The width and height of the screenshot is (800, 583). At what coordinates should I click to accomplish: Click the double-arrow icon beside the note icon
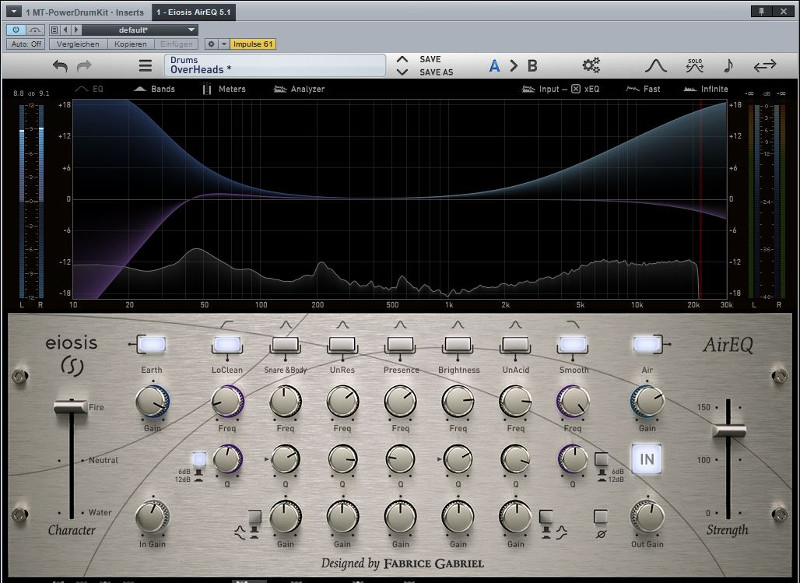pyautogui.click(x=765, y=66)
